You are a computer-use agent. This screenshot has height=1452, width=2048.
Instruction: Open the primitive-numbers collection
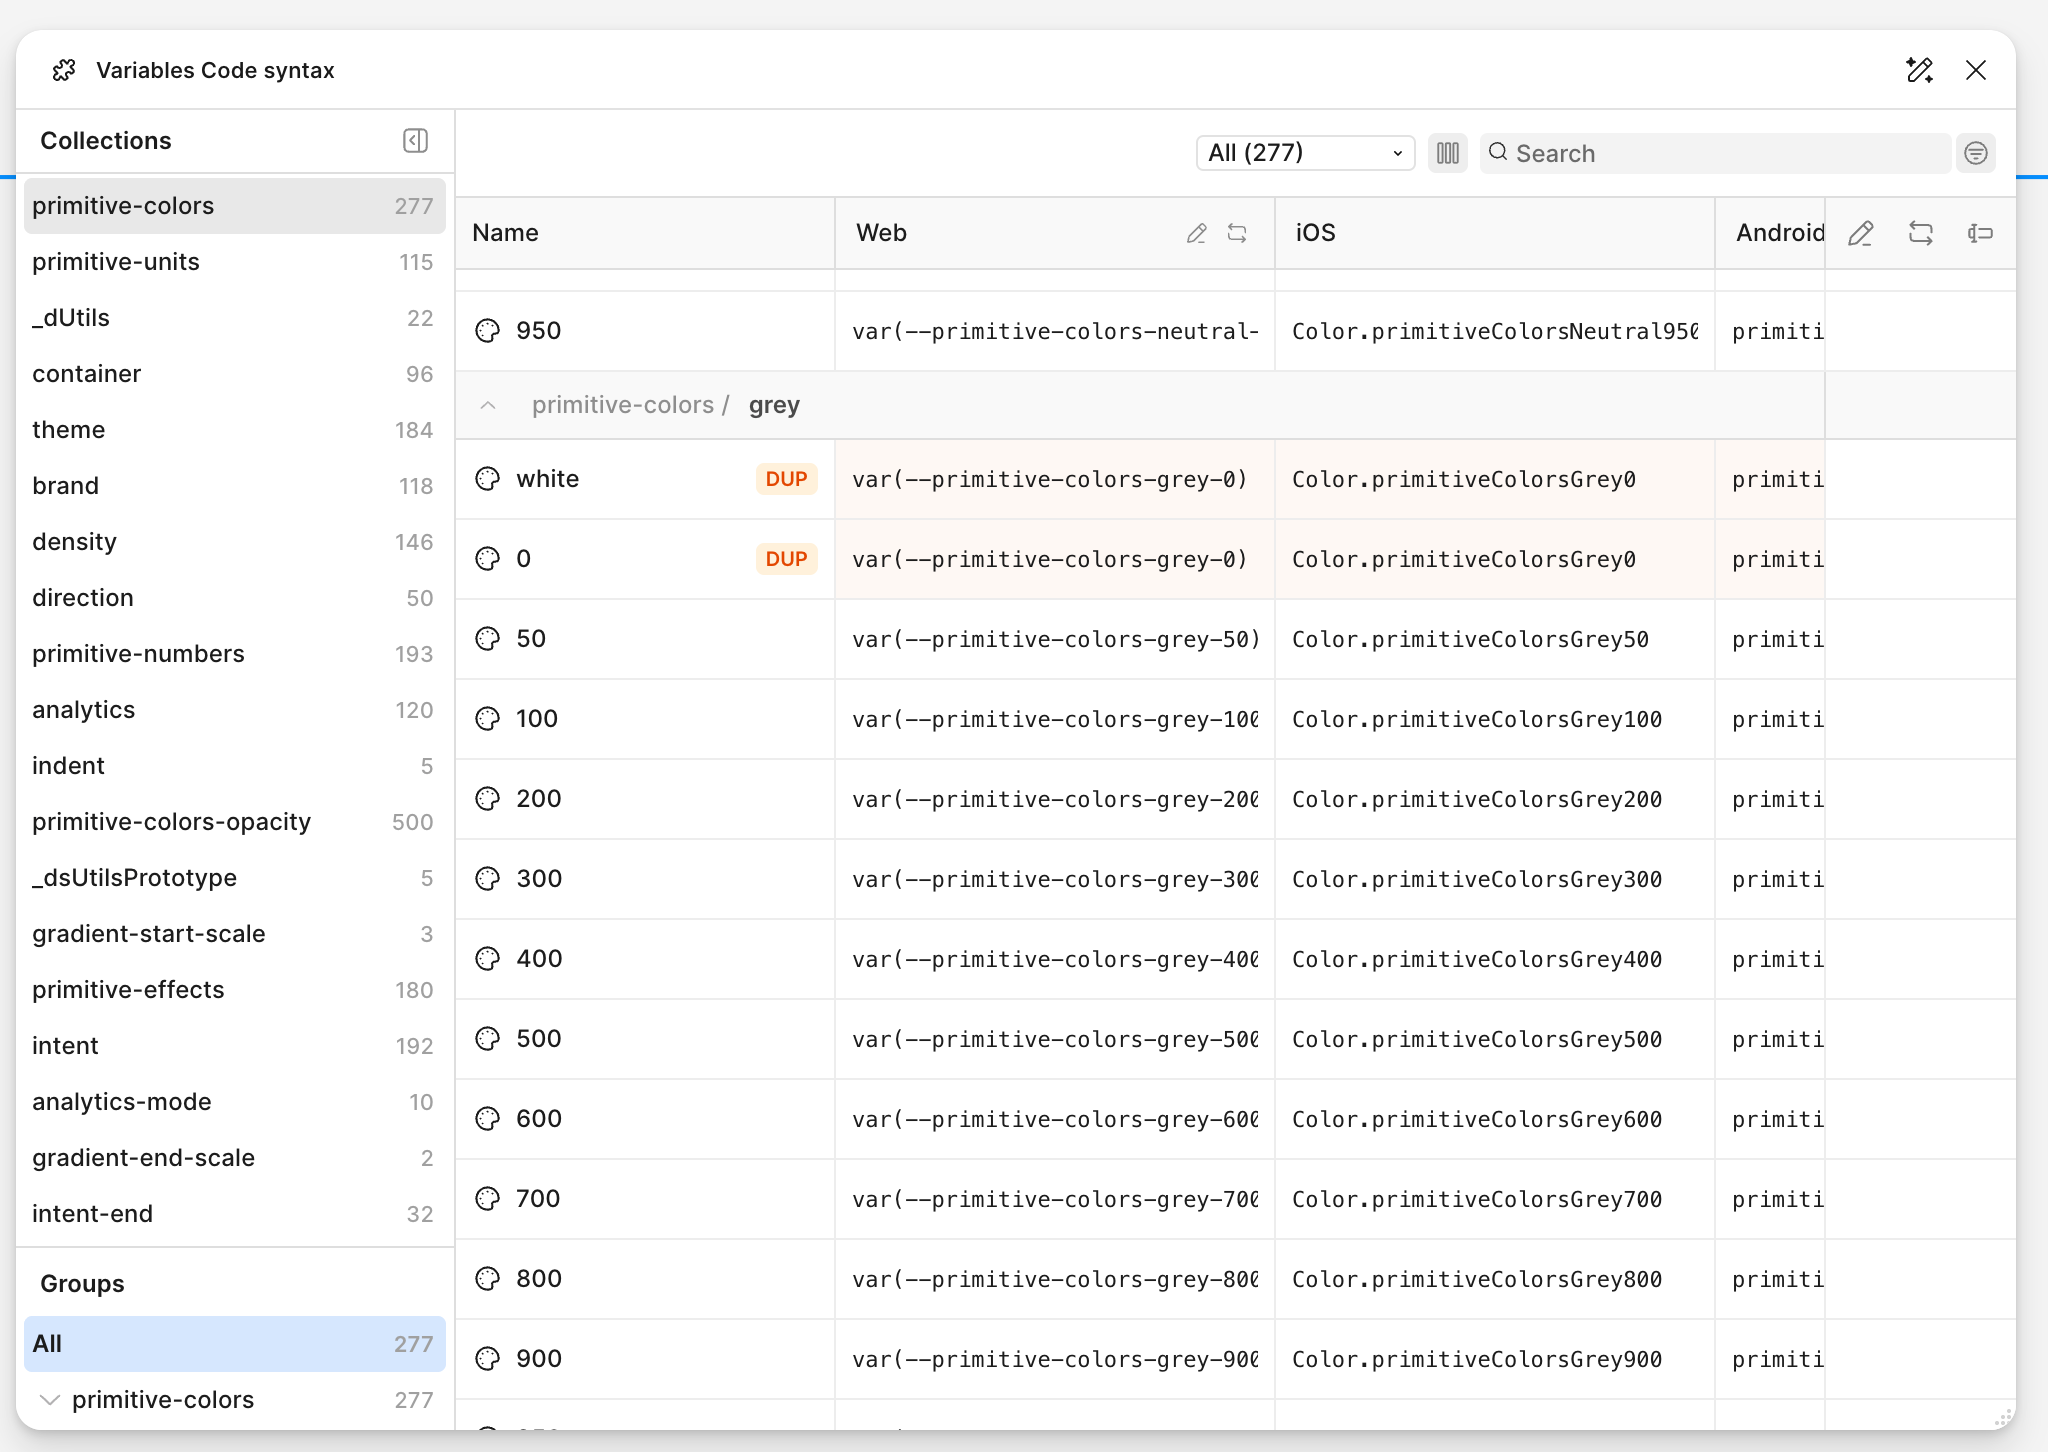pyautogui.click(x=235, y=654)
